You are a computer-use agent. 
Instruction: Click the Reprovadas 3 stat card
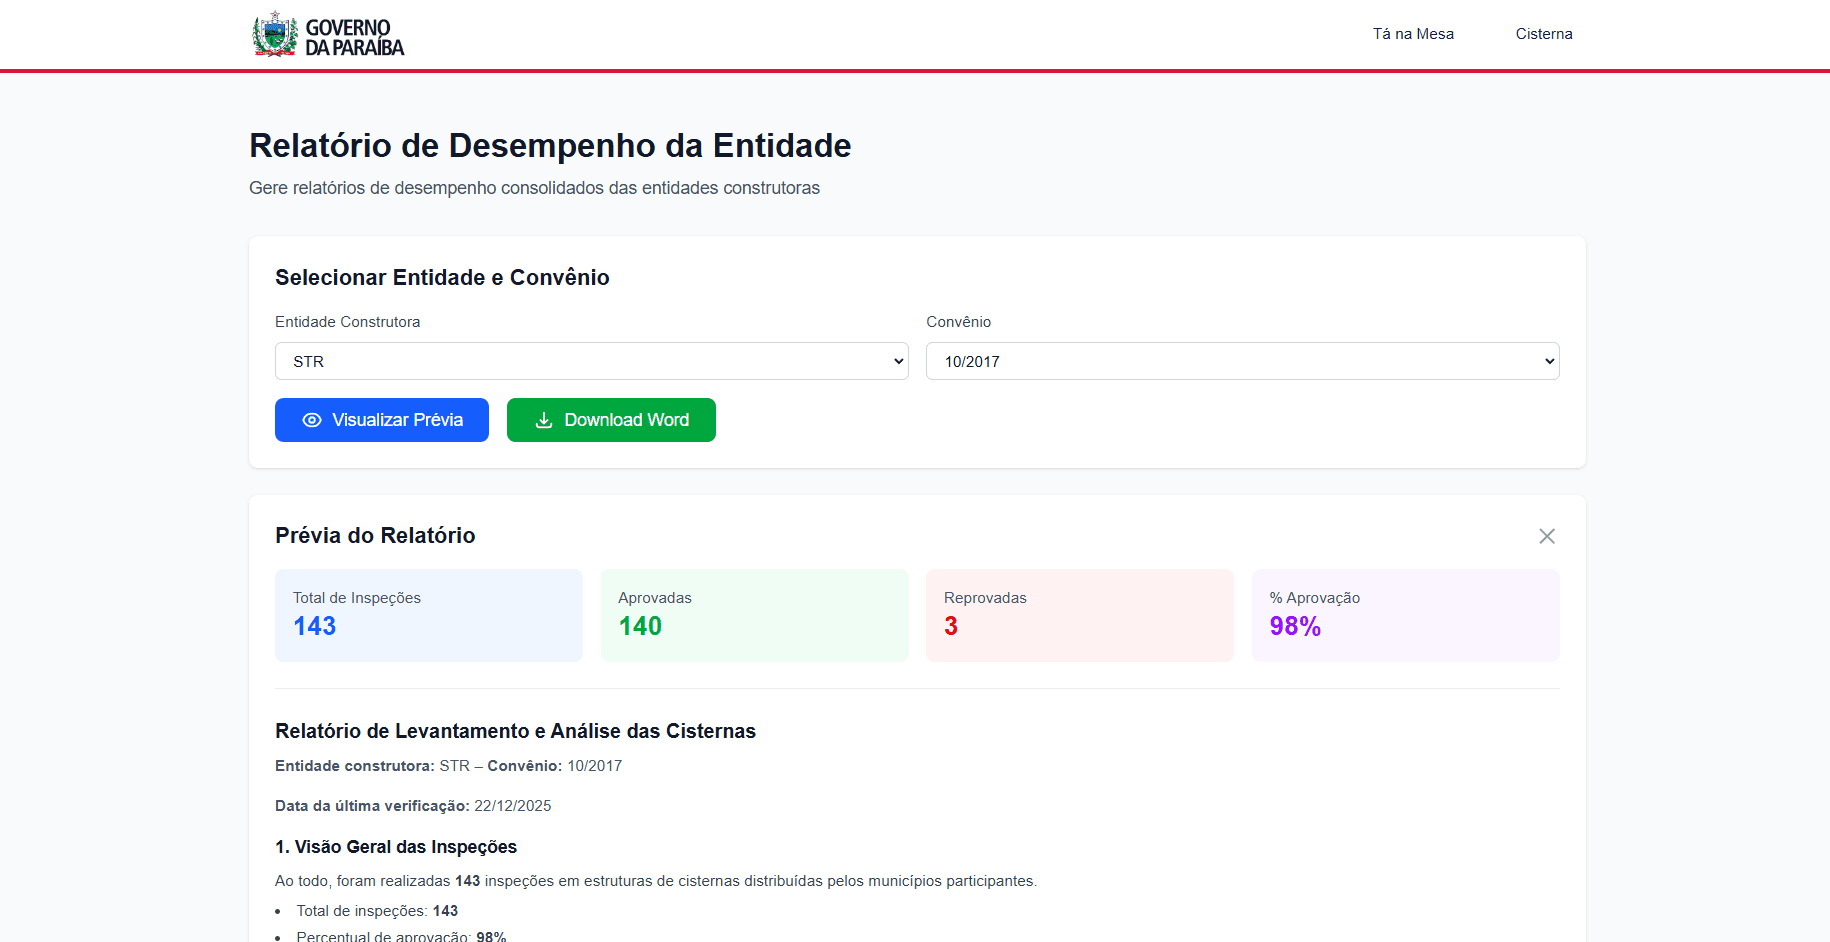pyautogui.click(x=1080, y=615)
